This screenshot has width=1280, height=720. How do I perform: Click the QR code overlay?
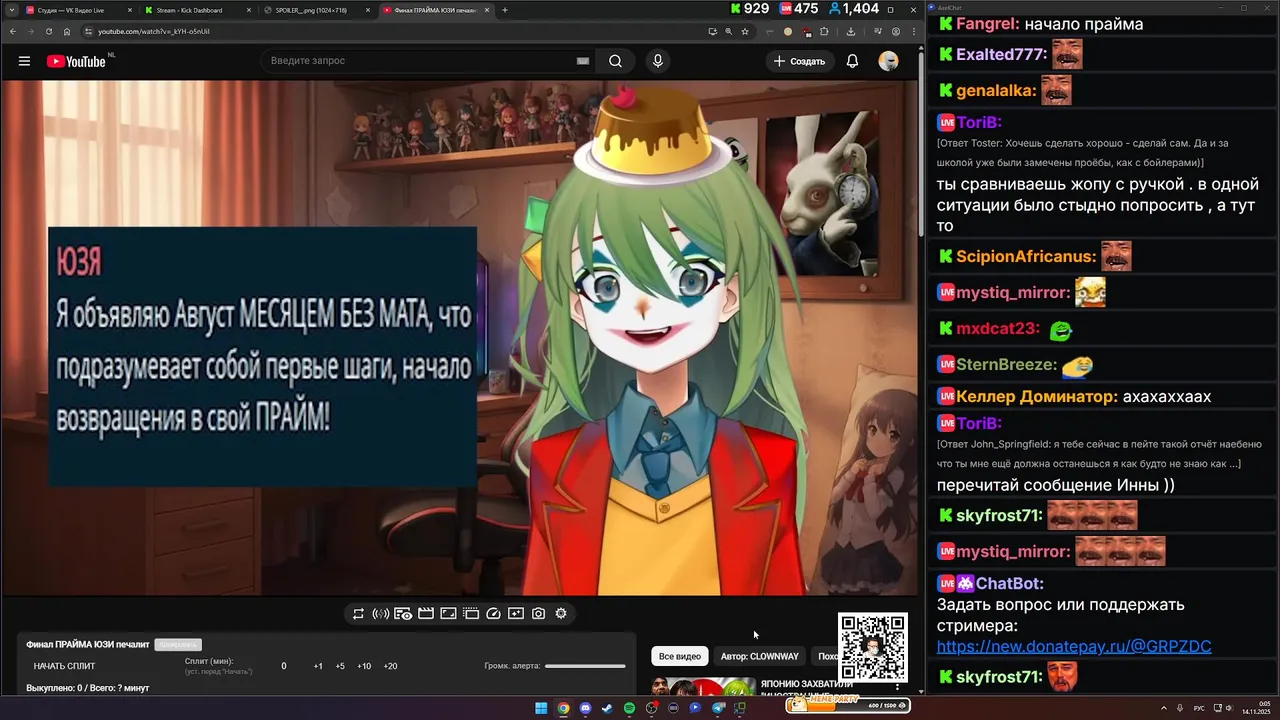click(x=873, y=647)
